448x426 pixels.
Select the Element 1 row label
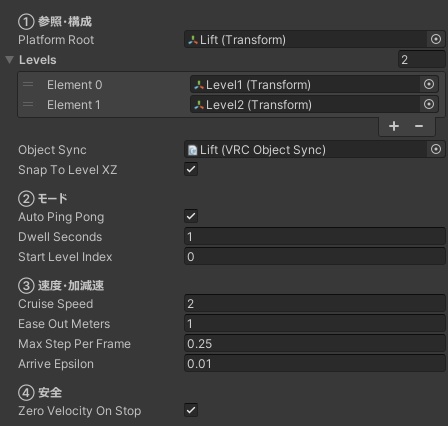coord(73,105)
